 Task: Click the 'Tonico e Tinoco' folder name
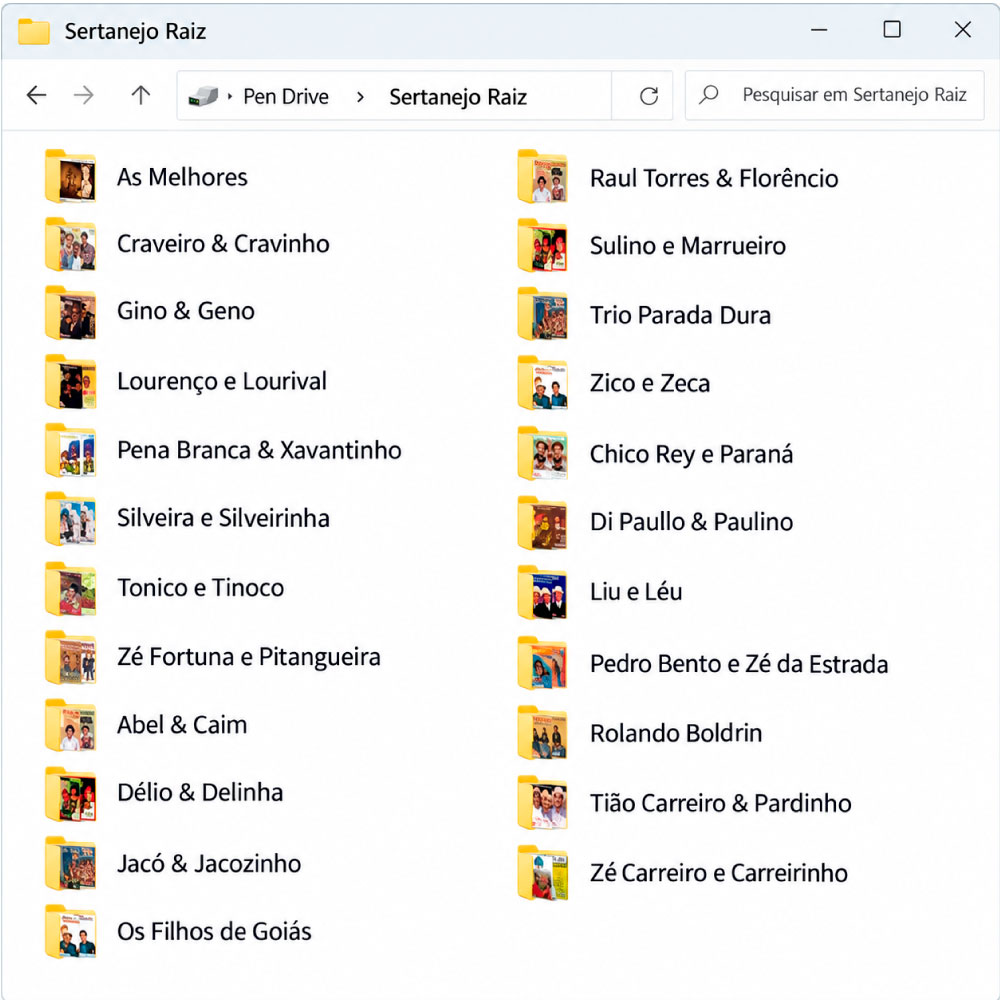200,588
